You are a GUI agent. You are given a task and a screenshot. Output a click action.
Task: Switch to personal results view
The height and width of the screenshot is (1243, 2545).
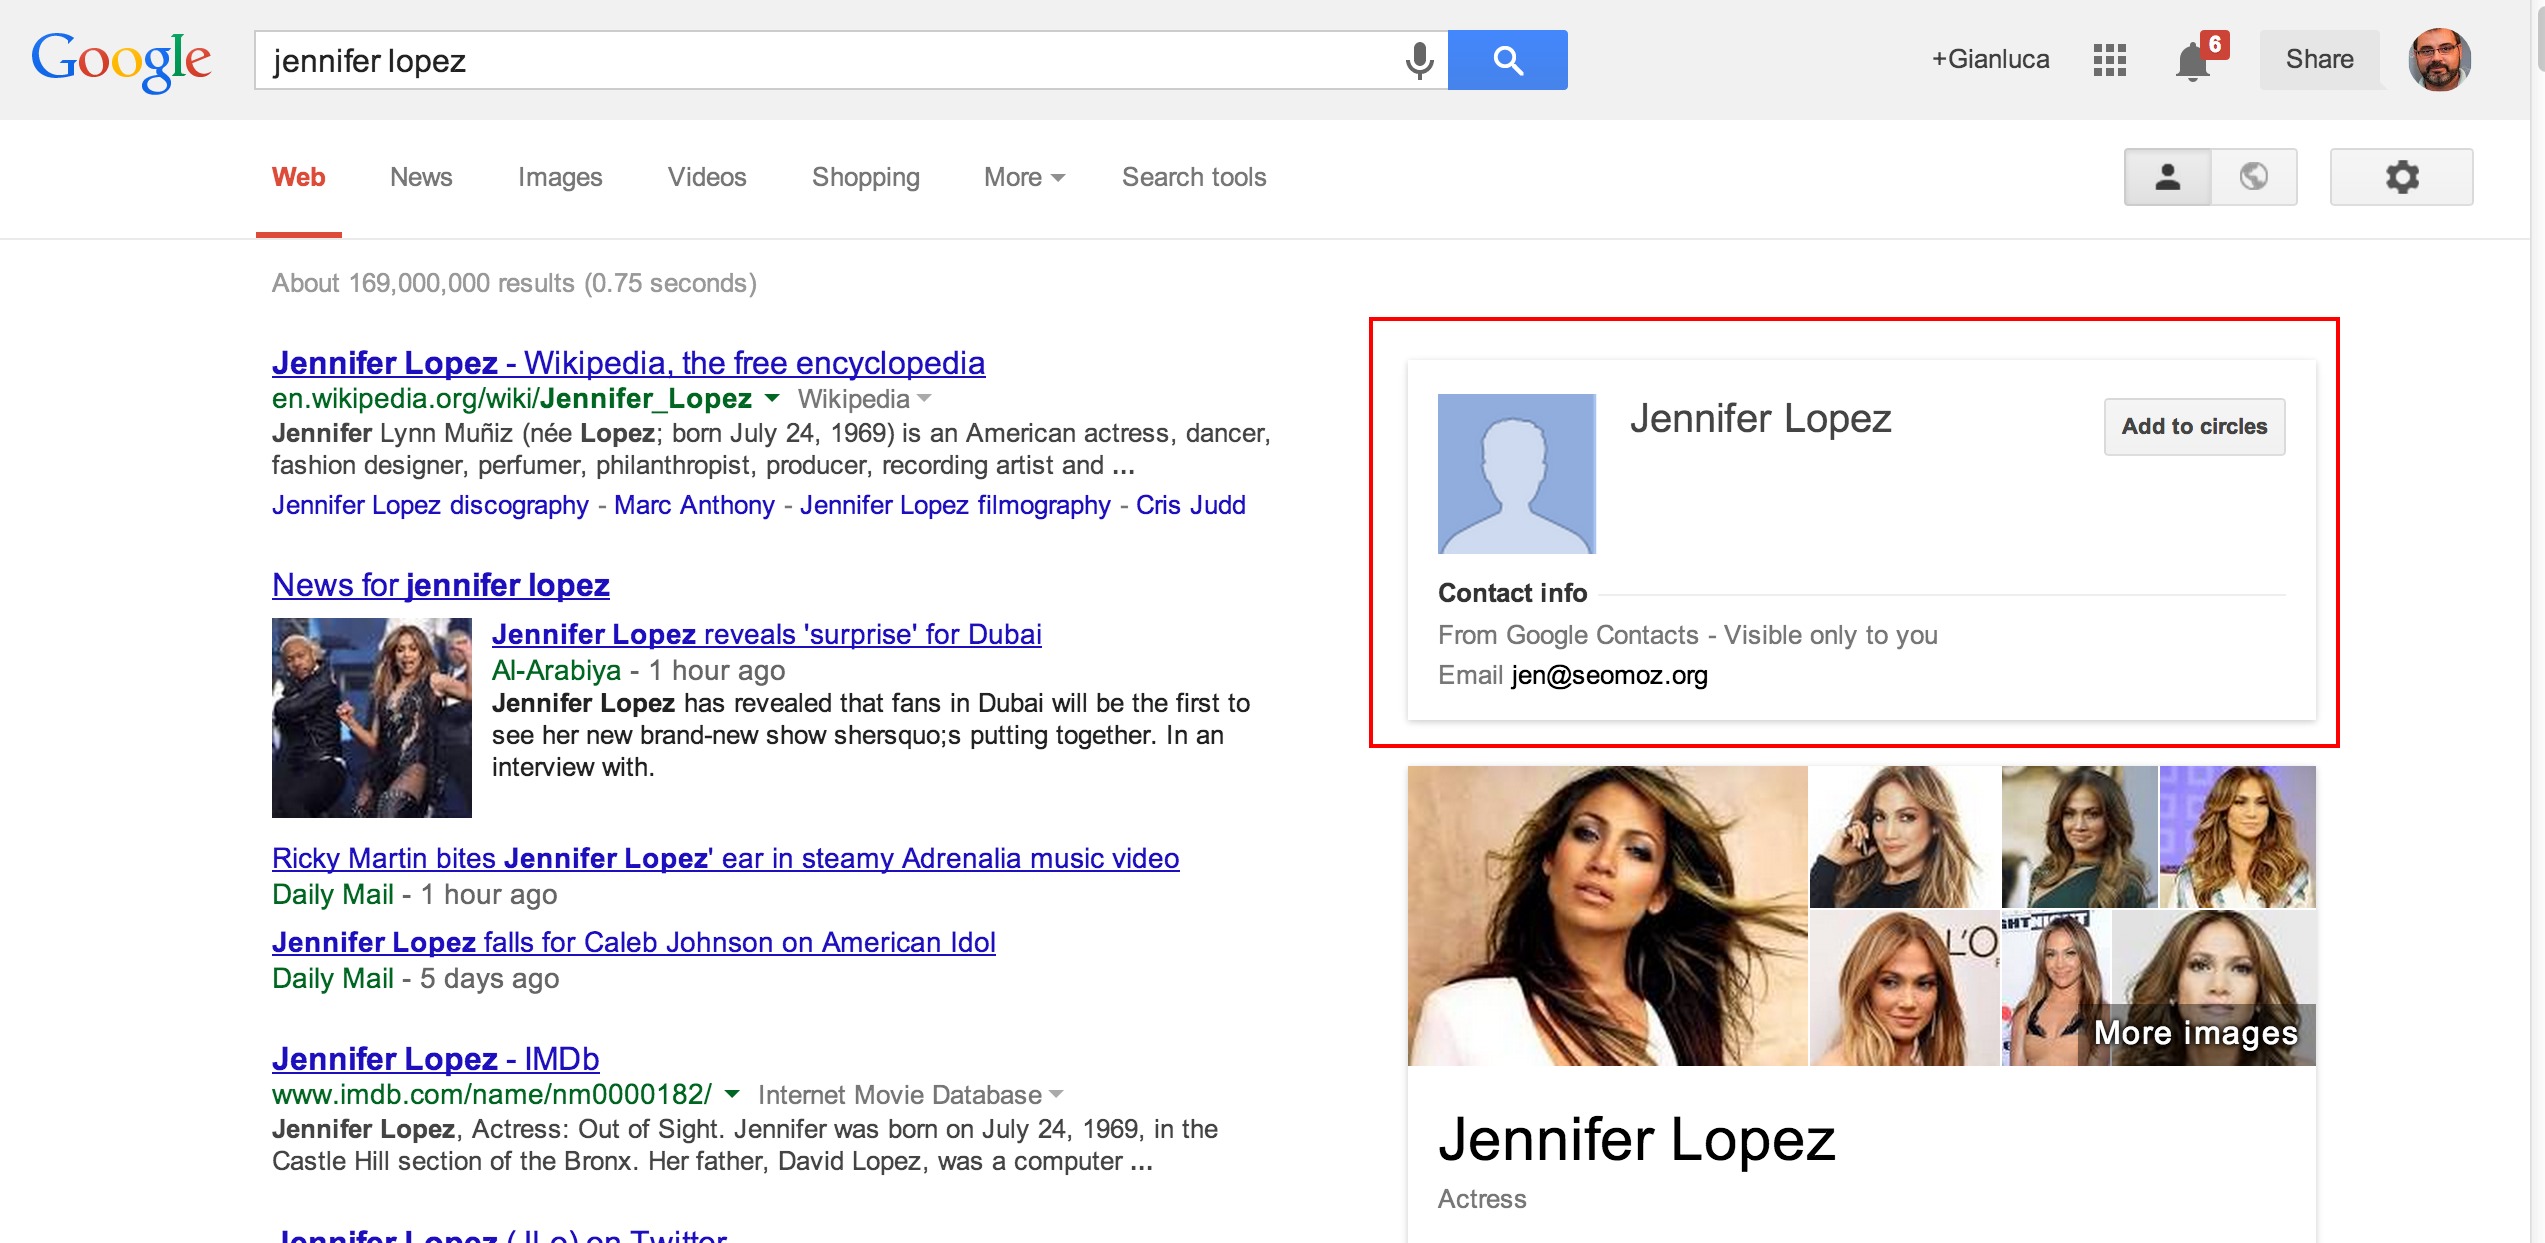point(2167,177)
